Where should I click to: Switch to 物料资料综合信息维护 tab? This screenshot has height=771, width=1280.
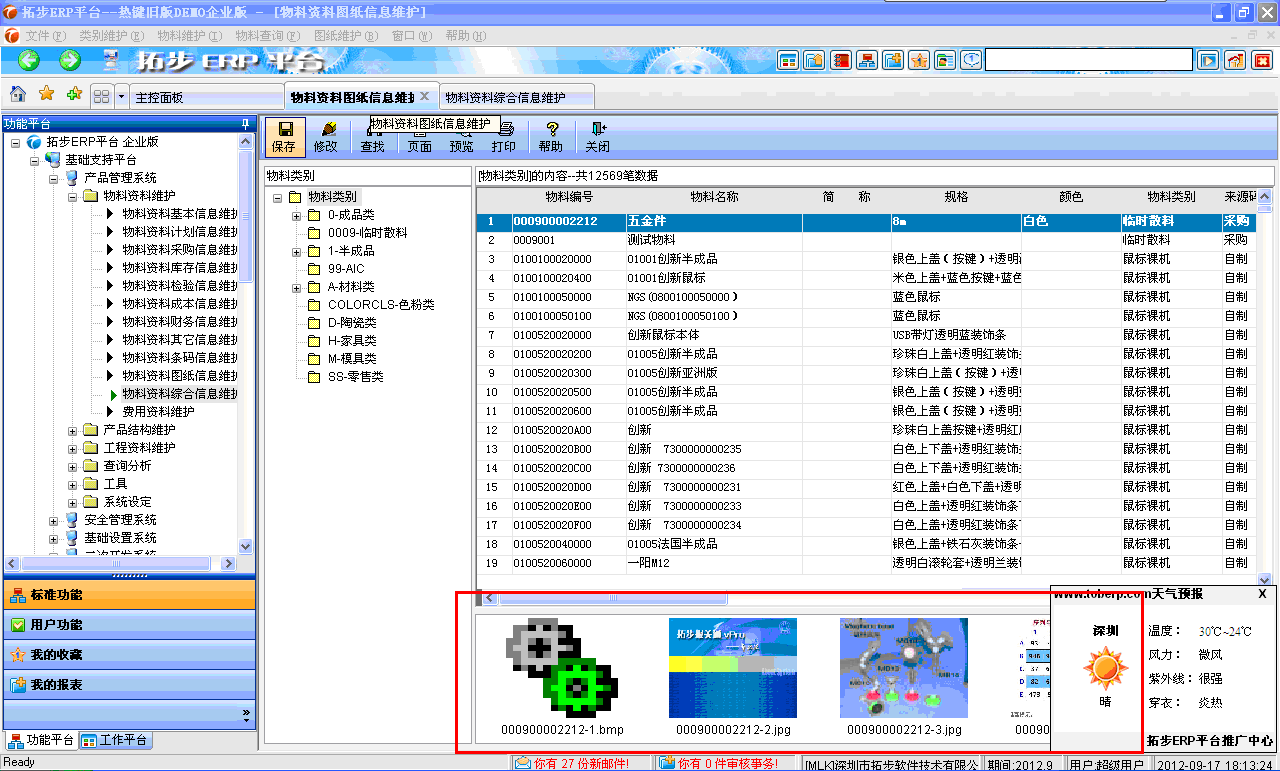click(x=505, y=98)
